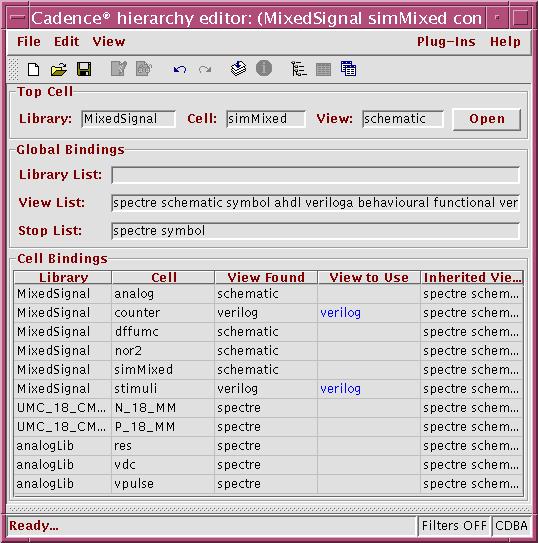Click the Redo arrow icon
The image size is (538, 543).
205,70
